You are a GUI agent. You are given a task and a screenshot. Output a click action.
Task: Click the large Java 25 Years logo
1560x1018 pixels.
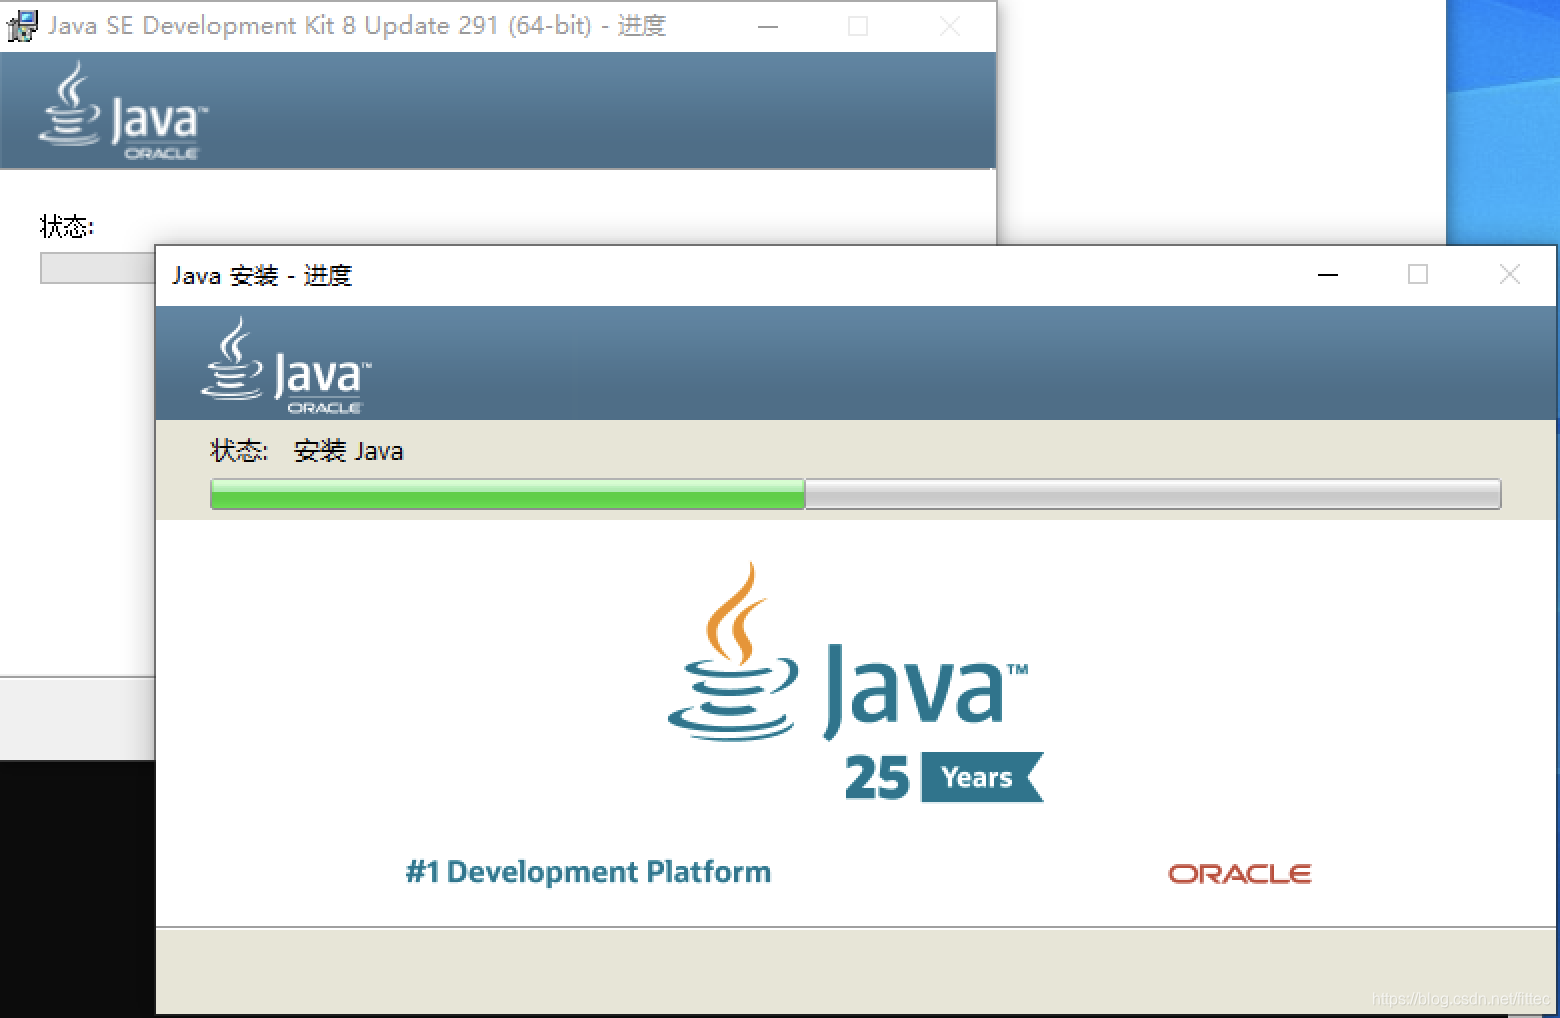(x=855, y=682)
